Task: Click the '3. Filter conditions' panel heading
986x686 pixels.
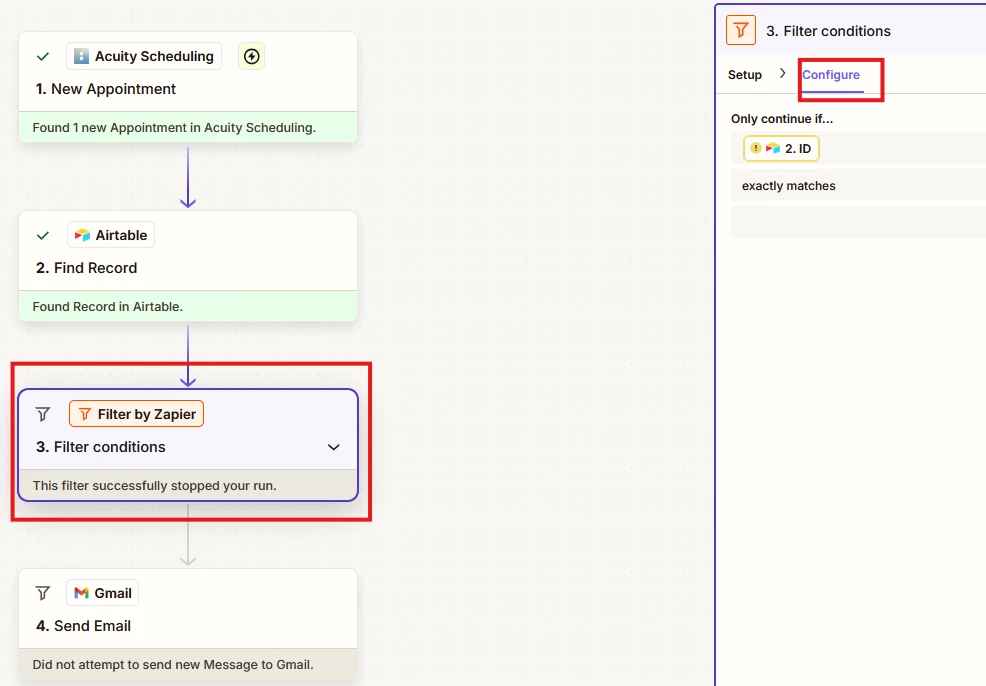Action: point(828,31)
